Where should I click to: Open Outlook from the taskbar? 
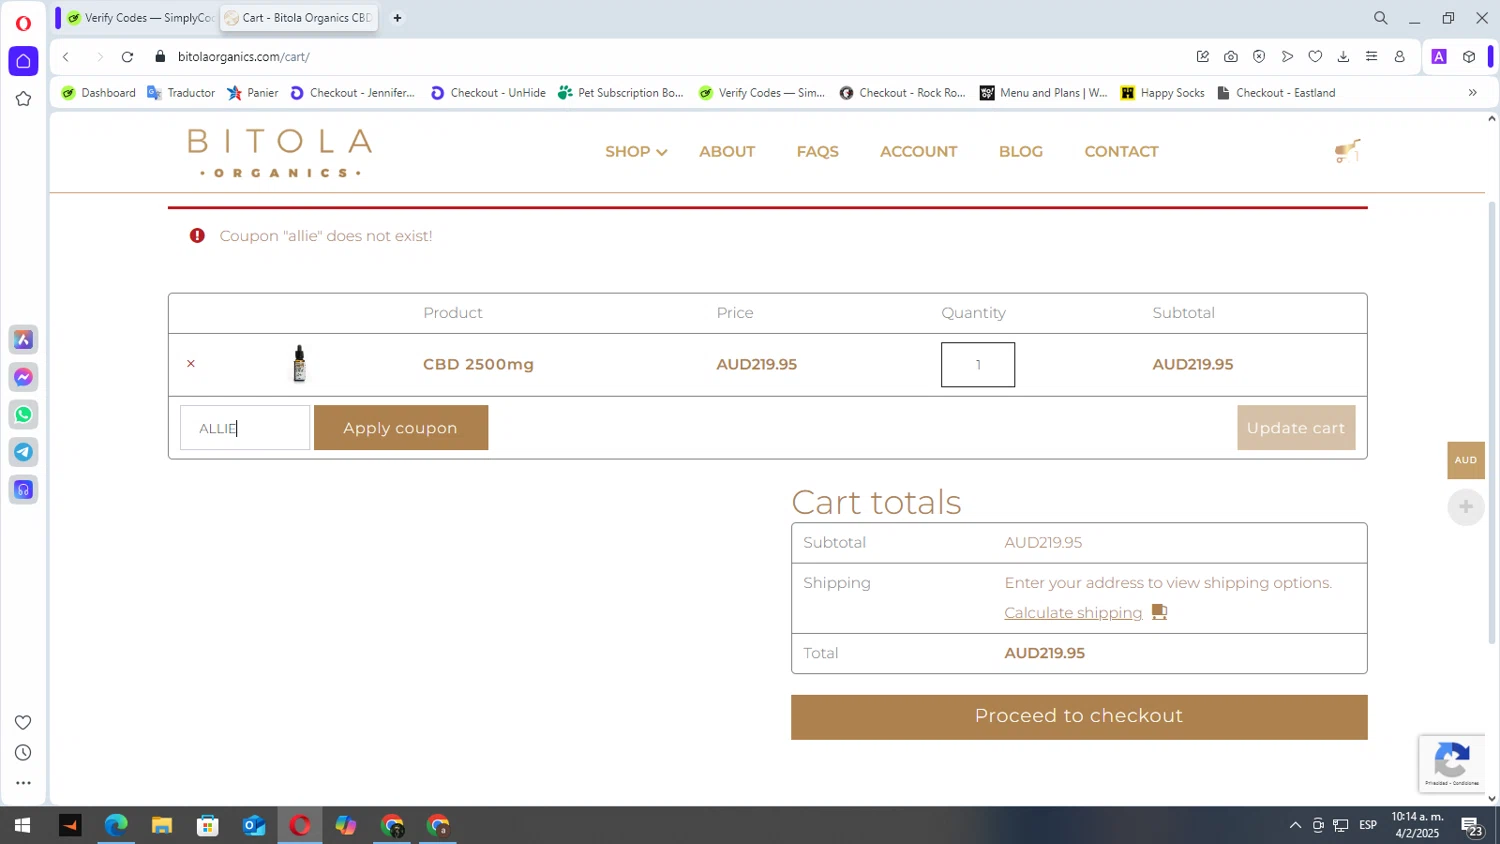tap(254, 825)
